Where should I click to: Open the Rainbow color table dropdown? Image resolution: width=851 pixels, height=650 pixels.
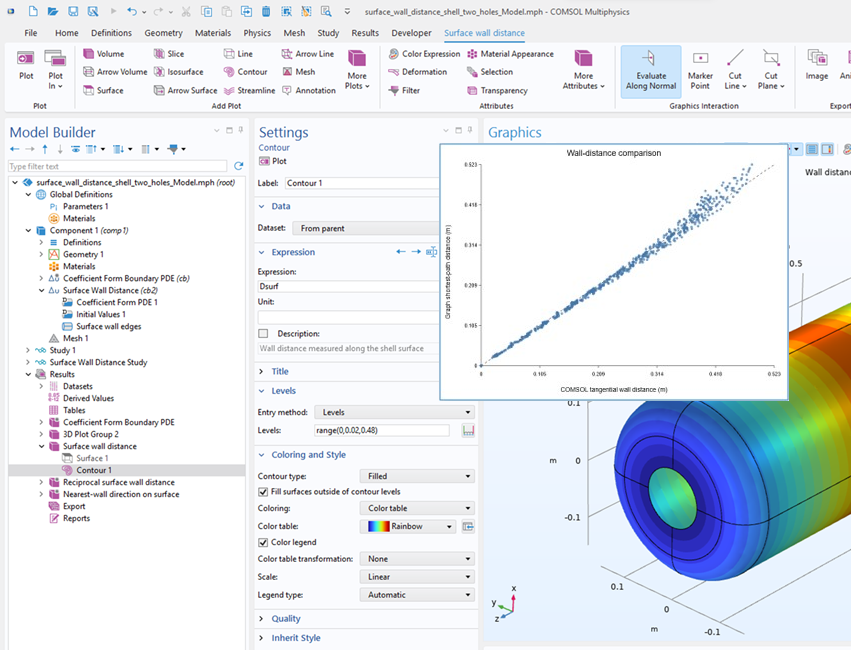coord(408,526)
